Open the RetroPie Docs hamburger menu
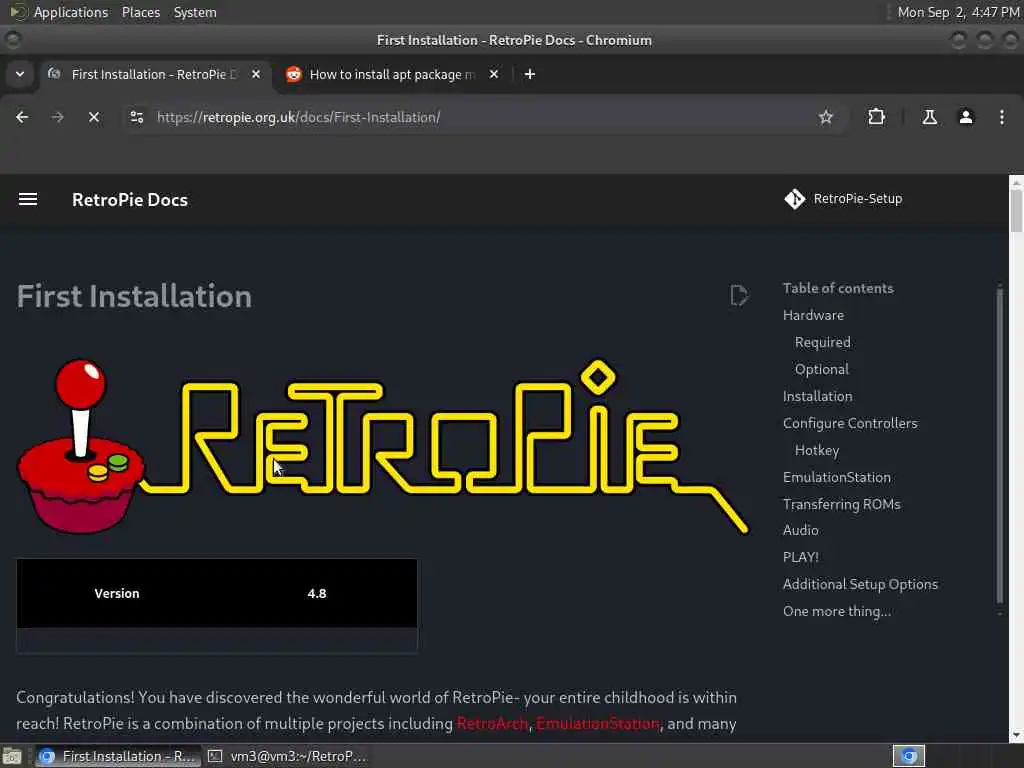 click(x=27, y=199)
